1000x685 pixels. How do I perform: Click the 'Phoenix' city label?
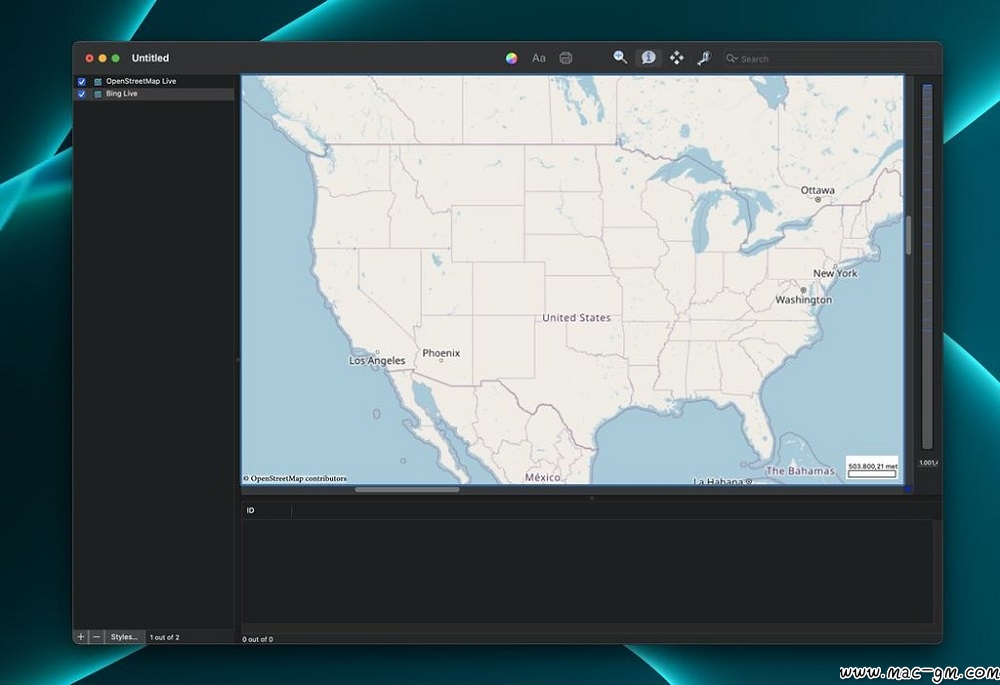tap(441, 353)
